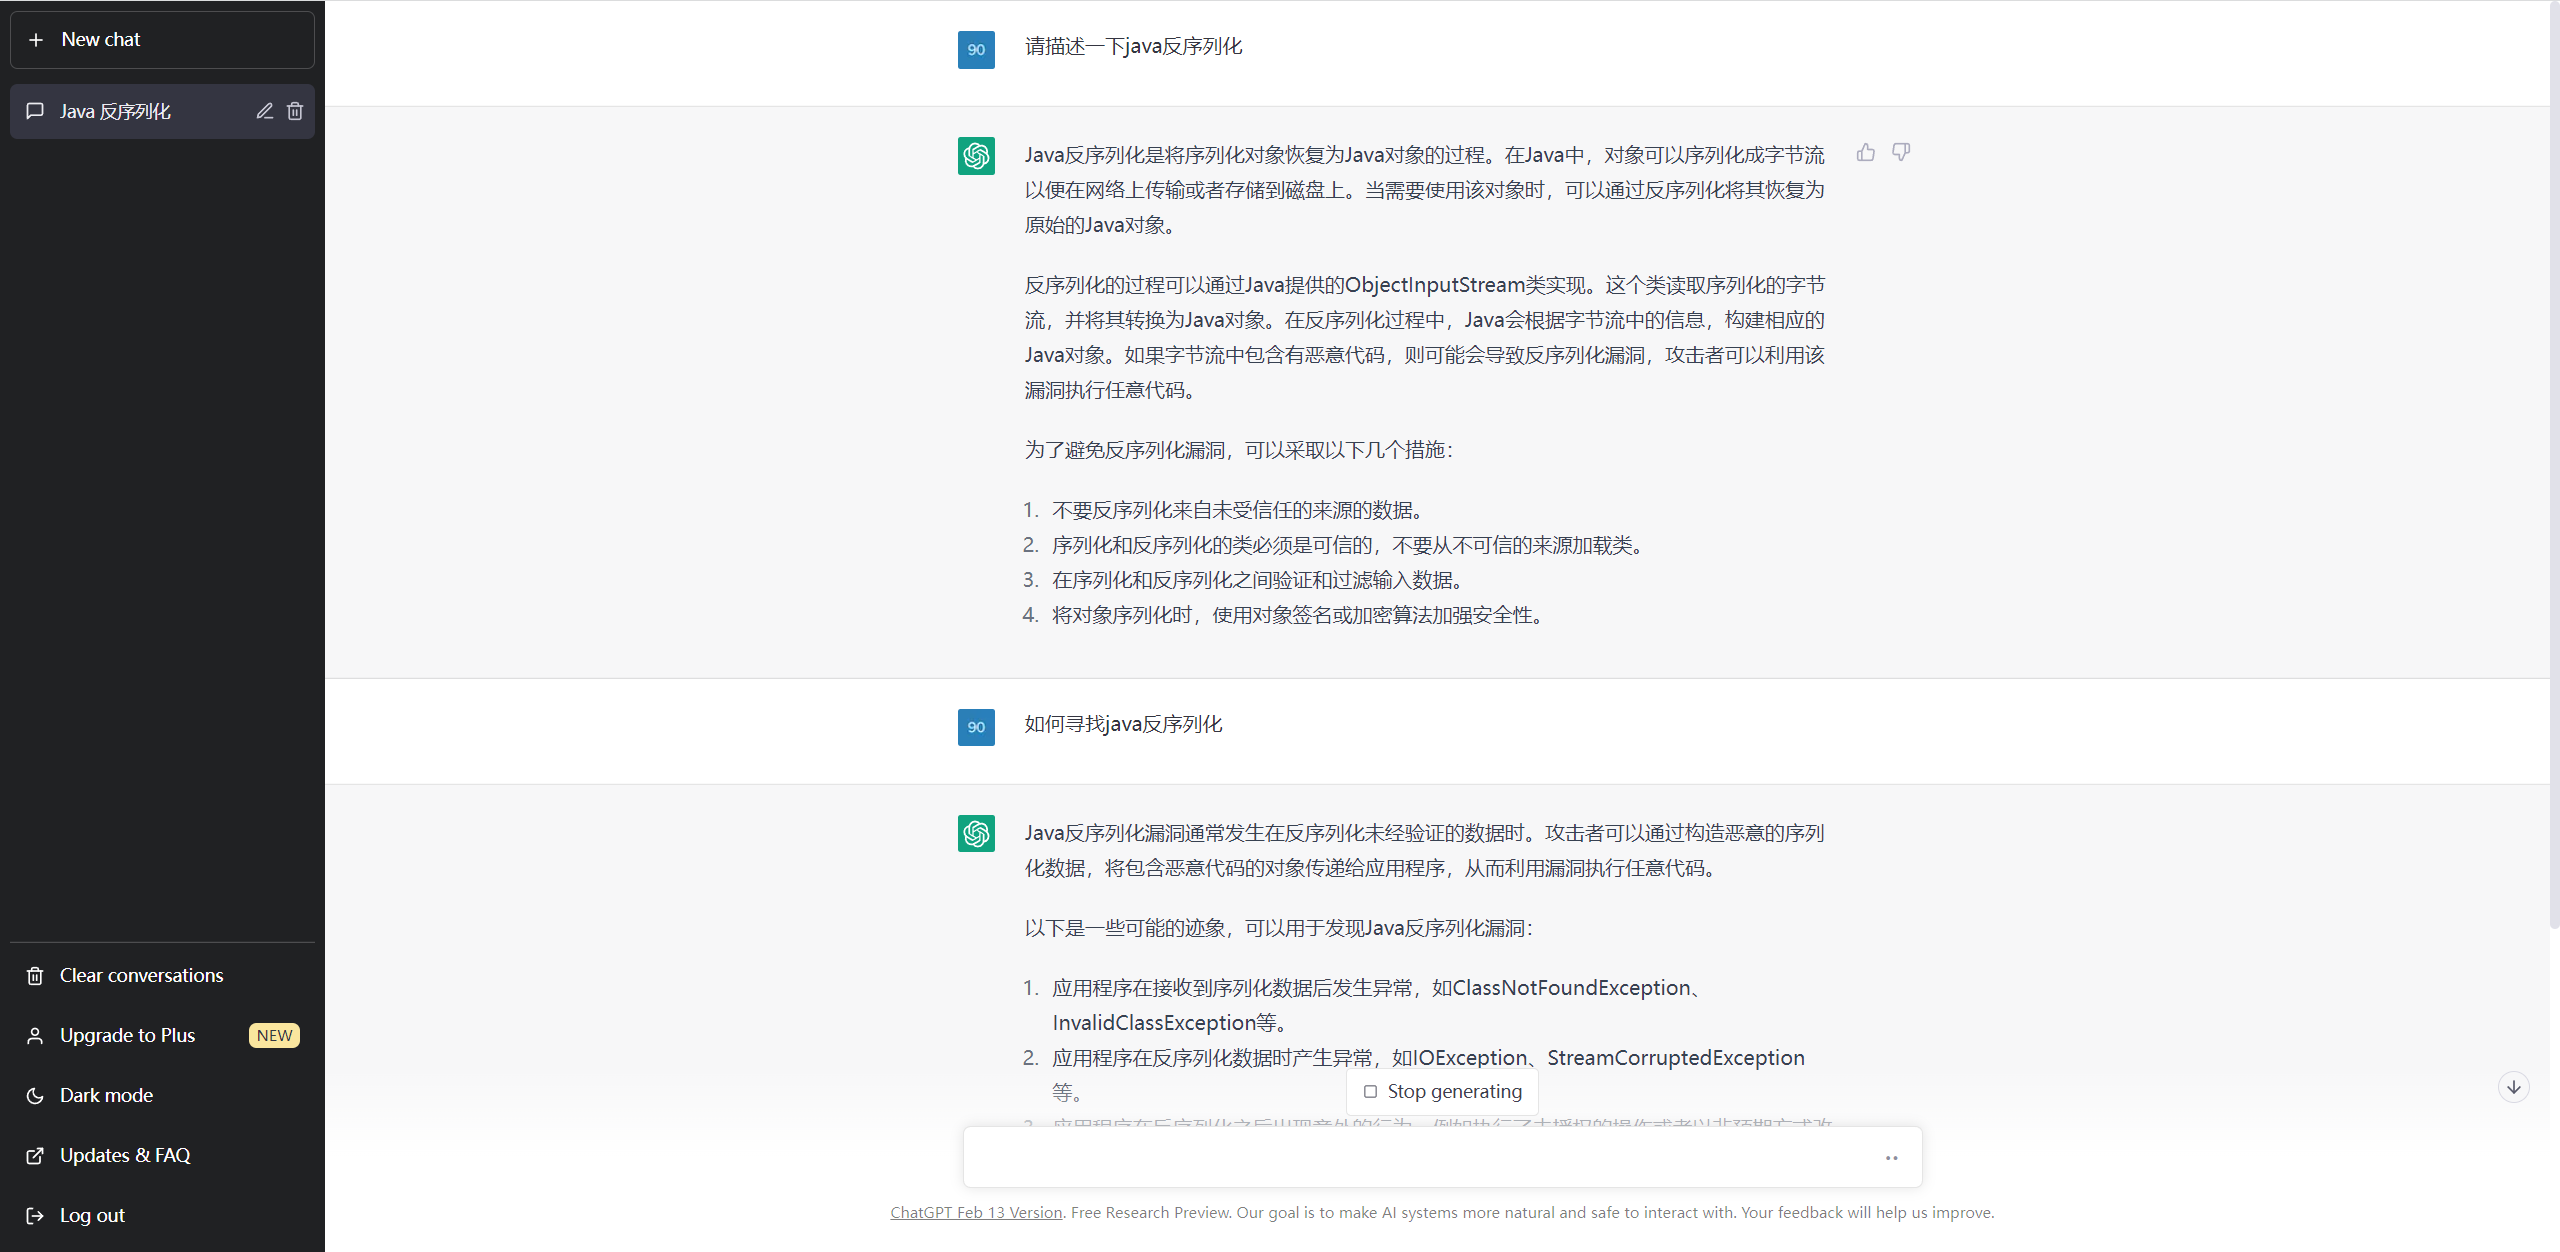This screenshot has height=1252, width=2560.
Task: Open the ChatGPT Feb 13 Version link
Action: [975, 1212]
